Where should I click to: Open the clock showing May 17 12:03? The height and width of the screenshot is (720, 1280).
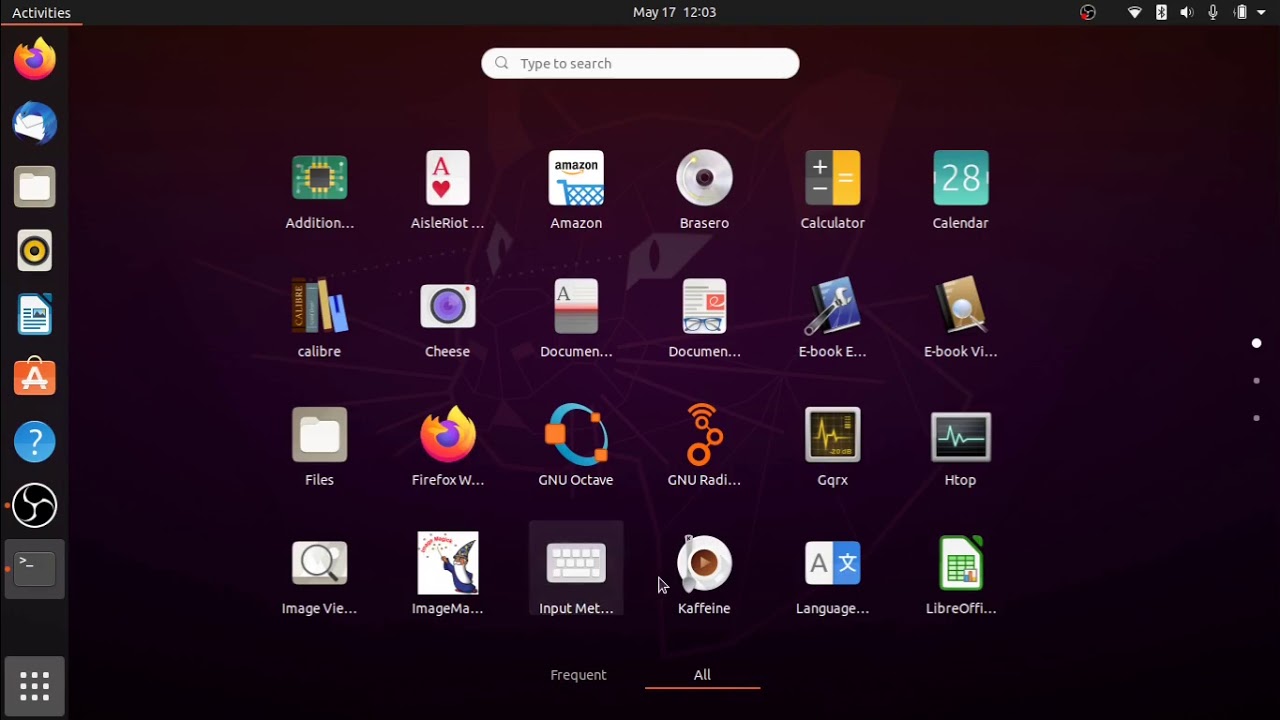674,12
